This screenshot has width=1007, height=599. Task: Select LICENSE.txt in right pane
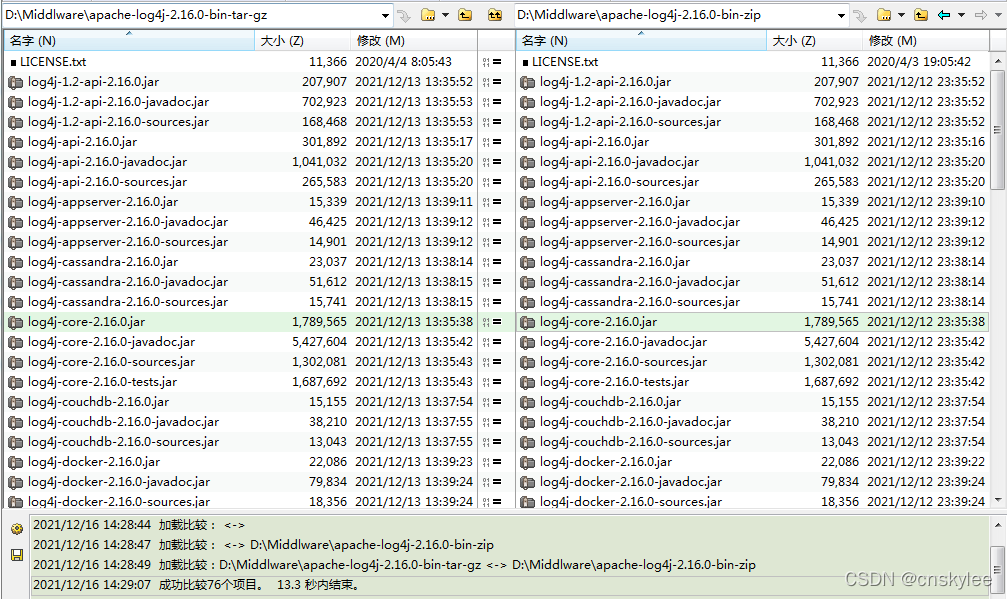565,62
